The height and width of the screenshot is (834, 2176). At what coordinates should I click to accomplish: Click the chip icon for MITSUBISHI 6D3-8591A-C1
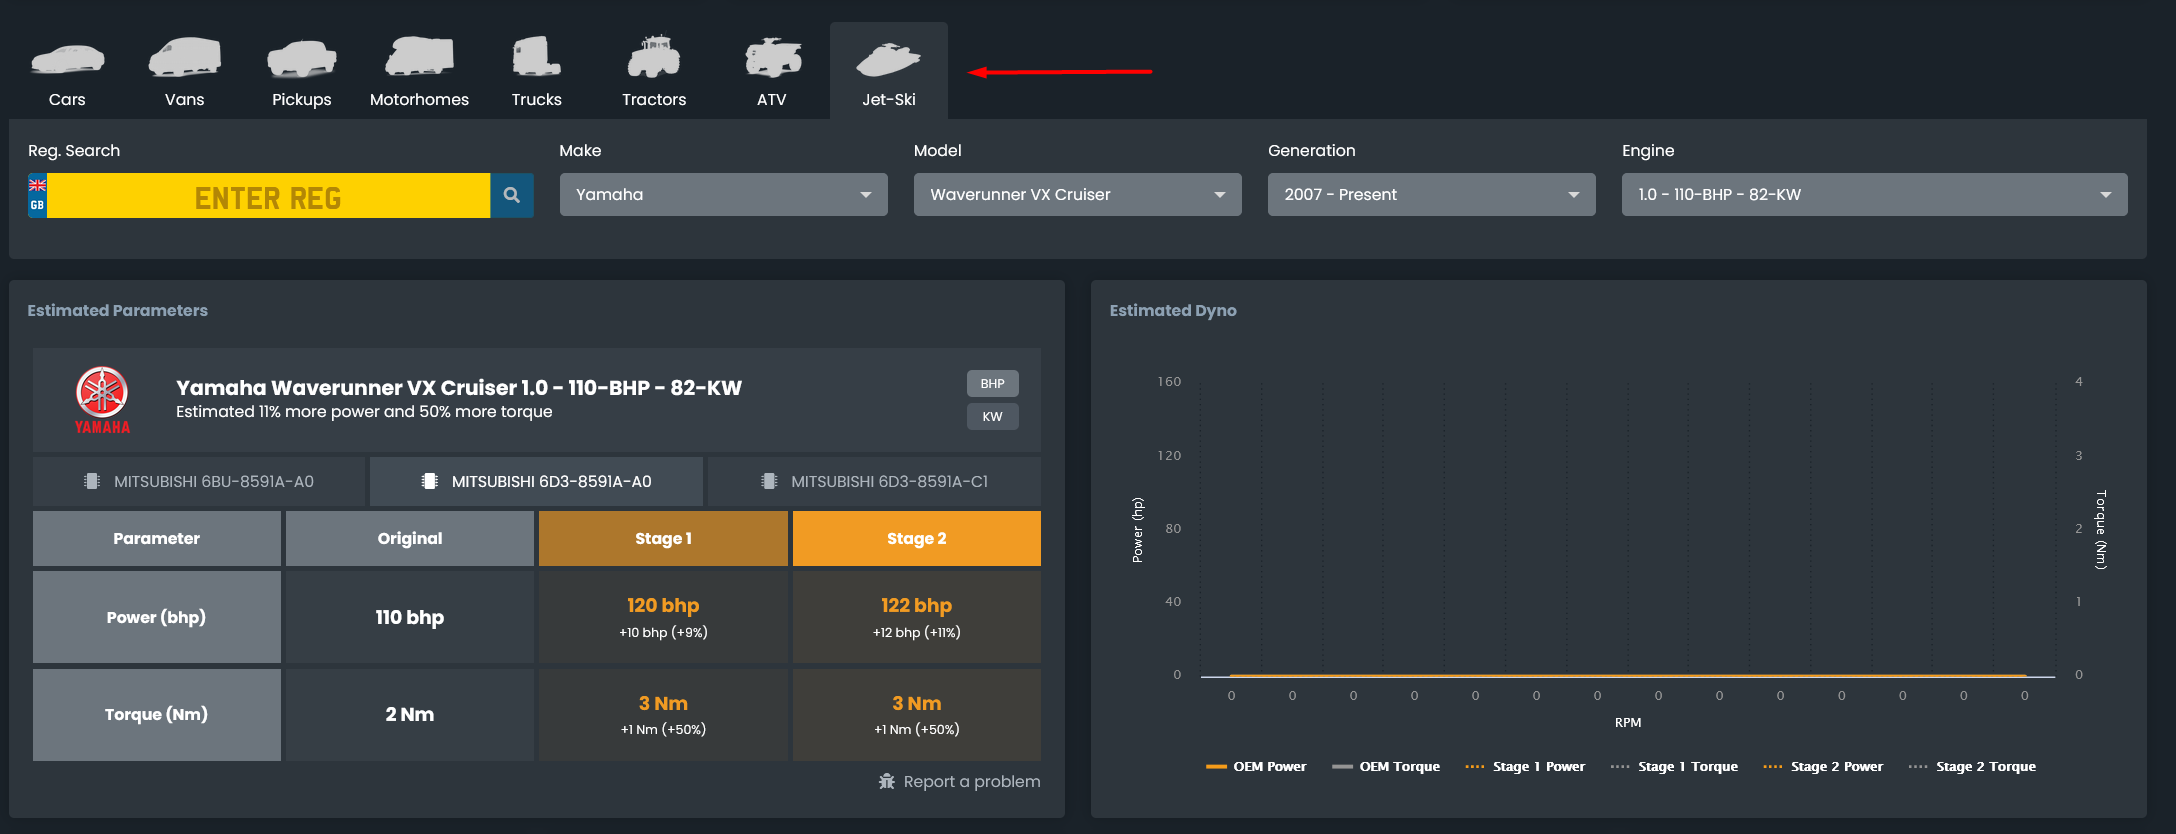[769, 481]
